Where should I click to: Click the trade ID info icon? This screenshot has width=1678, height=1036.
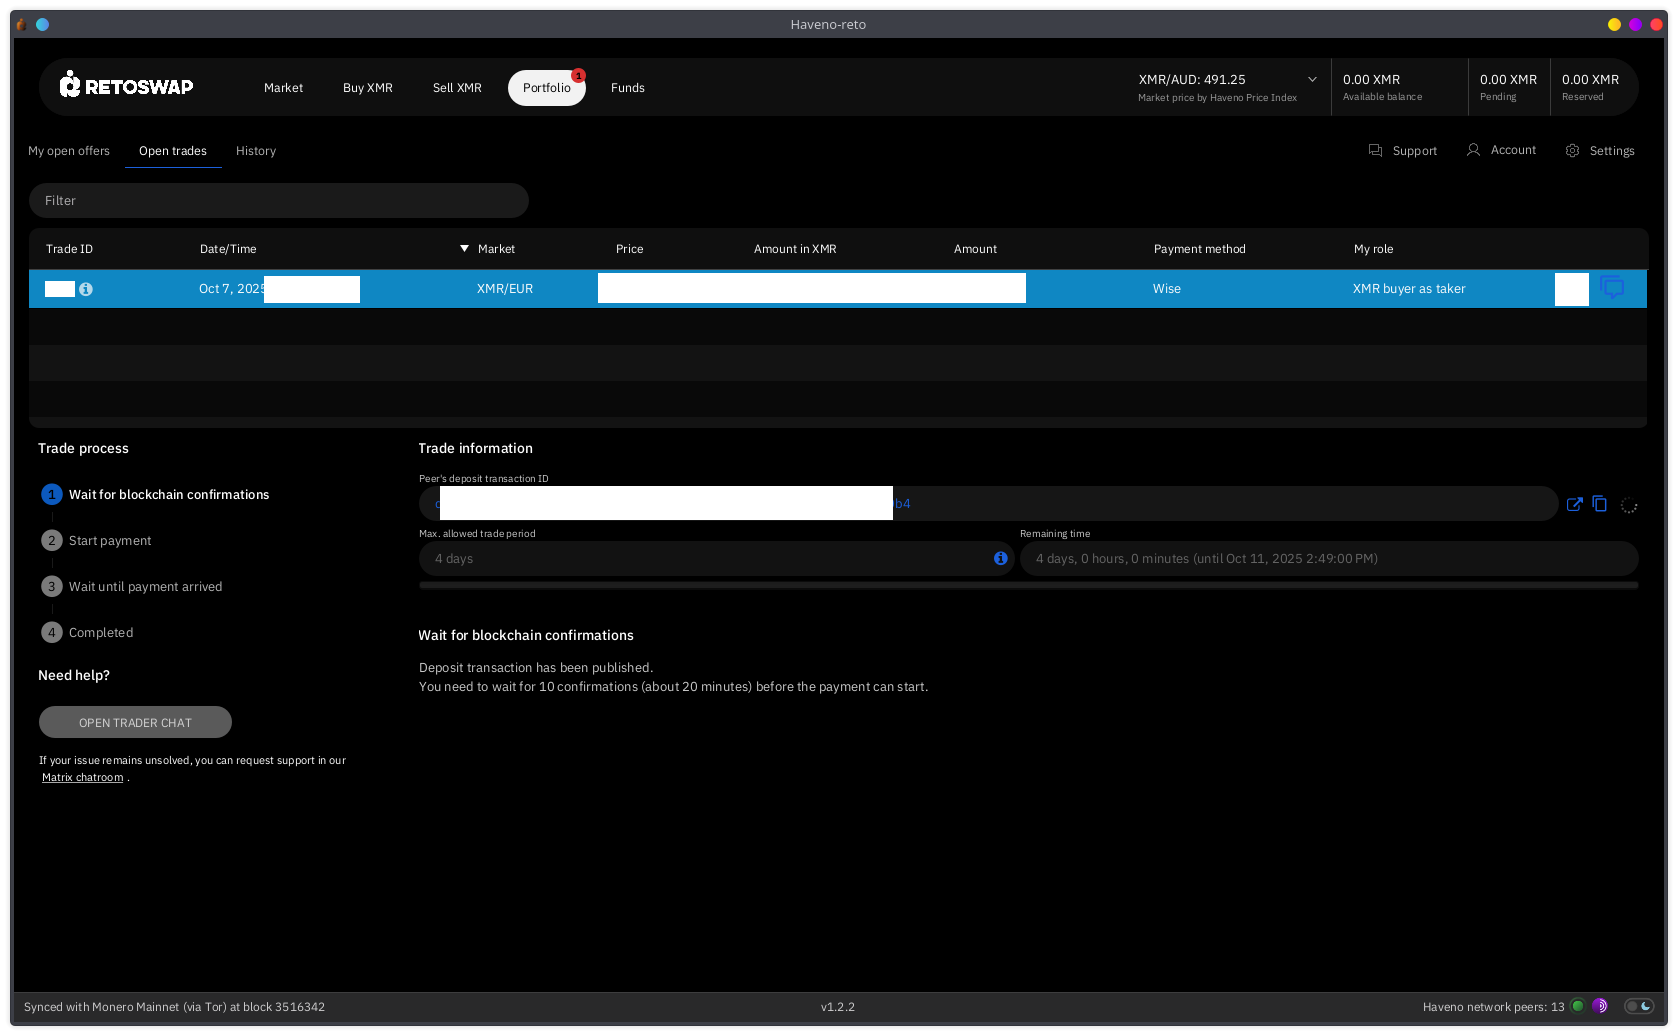pyautogui.click(x=86, y=289)
